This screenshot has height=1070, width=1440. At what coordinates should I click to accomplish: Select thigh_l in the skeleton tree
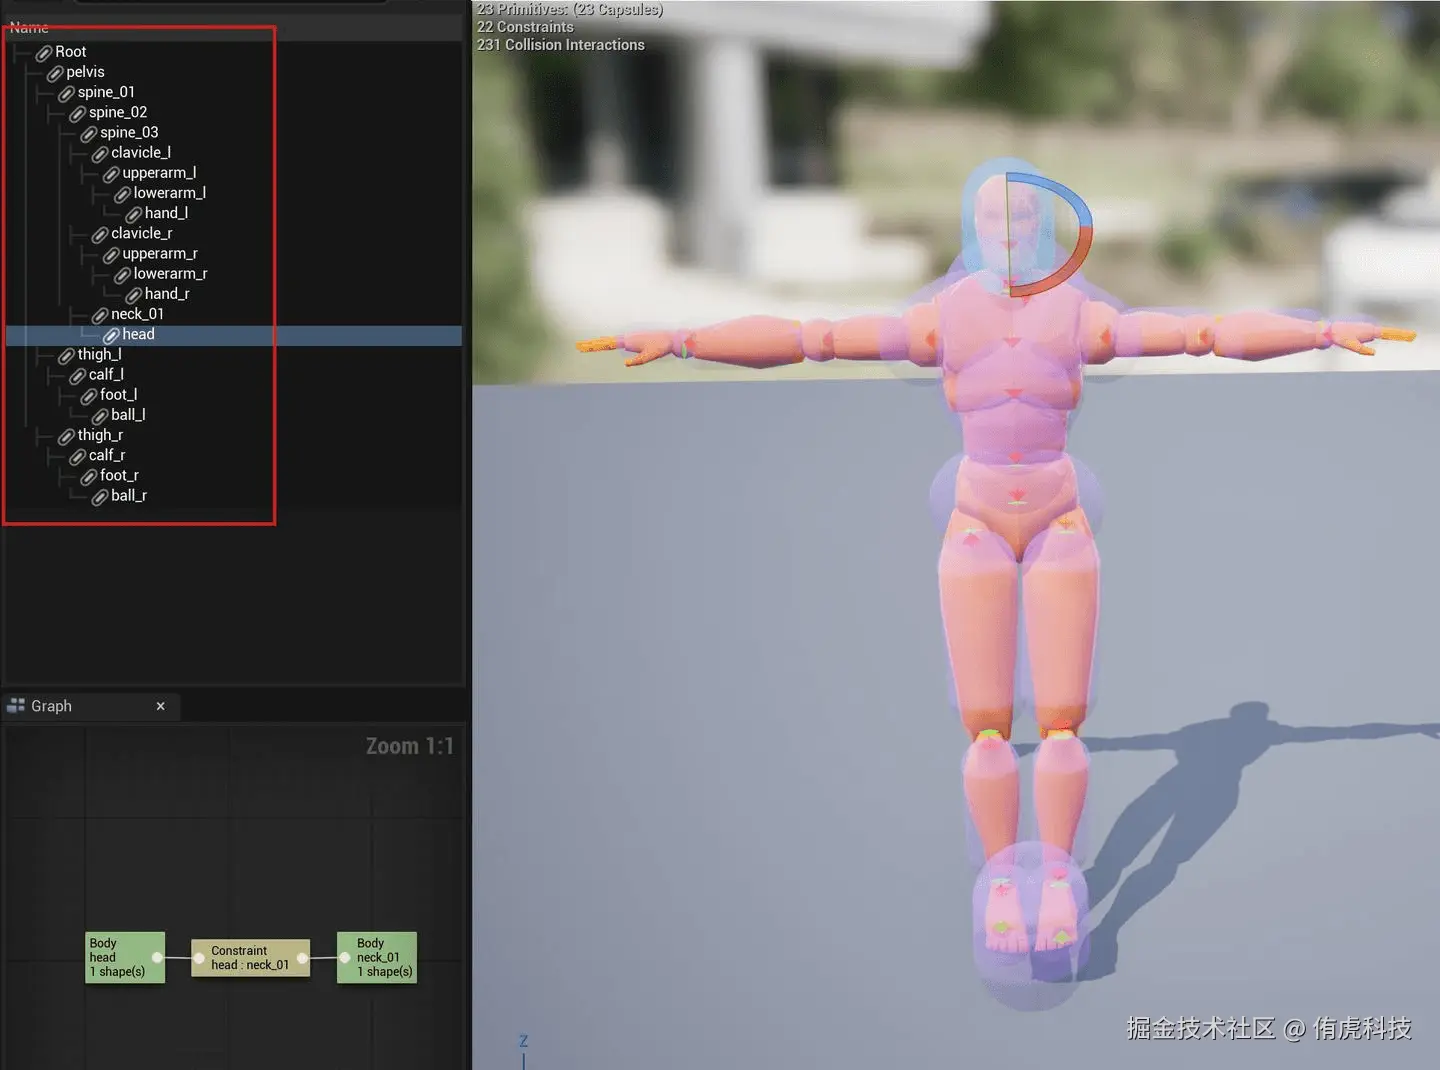pos(100,355)
